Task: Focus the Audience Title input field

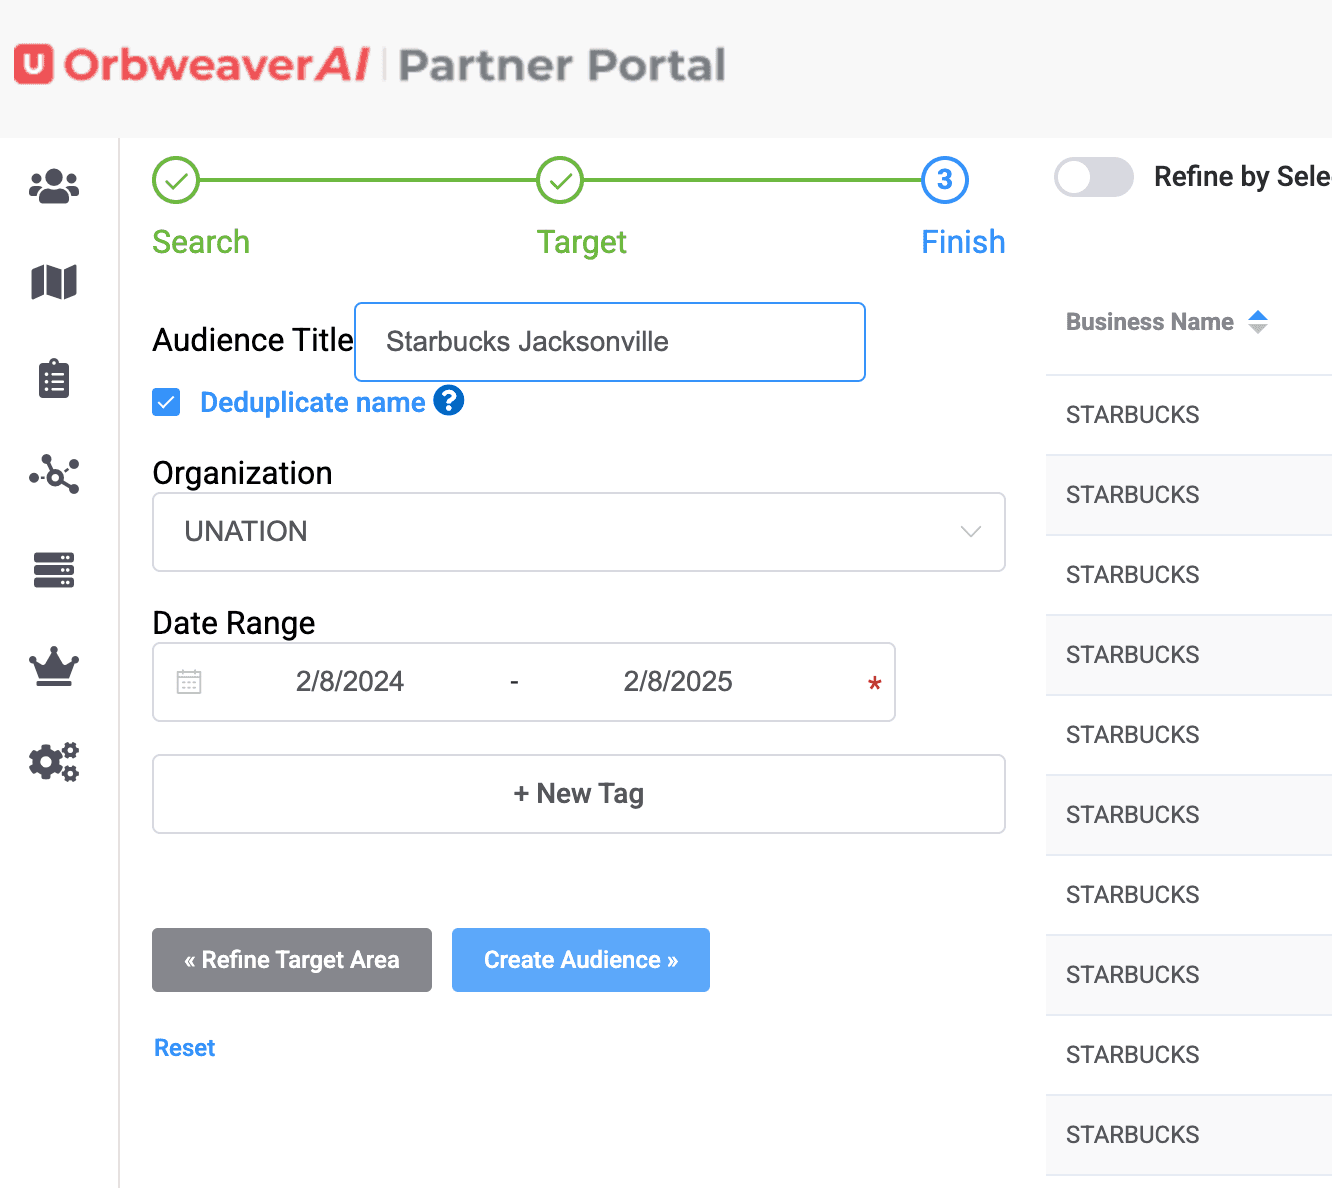Action: tap(610, 342)
